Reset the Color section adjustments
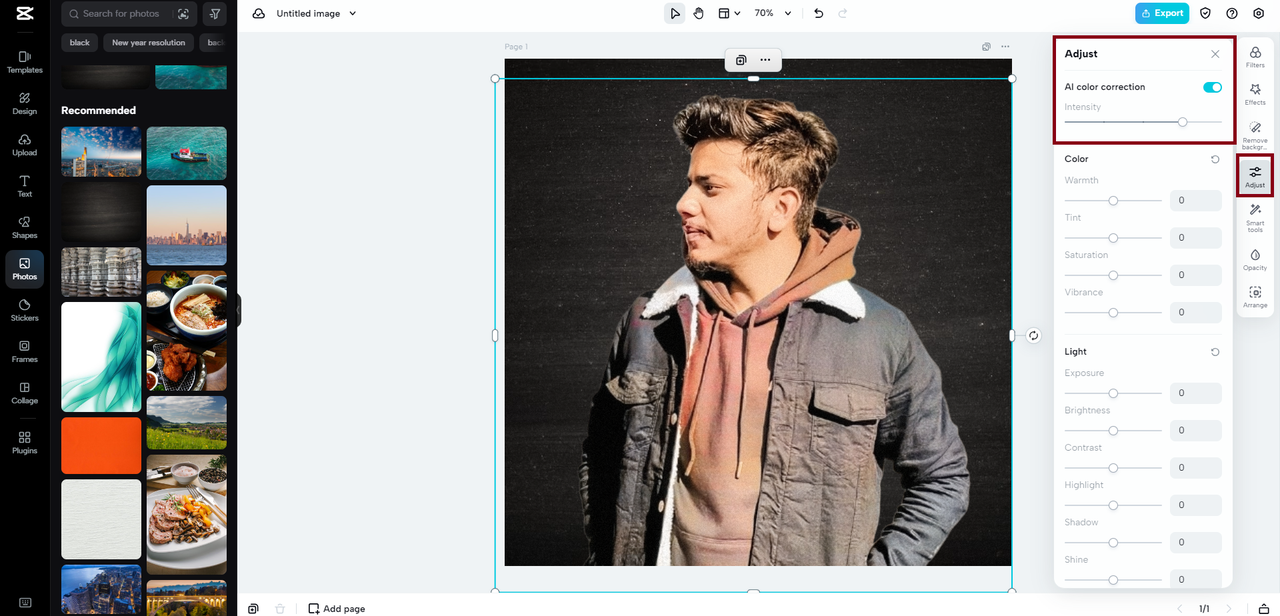This screenshot has width=1280, height=616. click(1215, 159)
